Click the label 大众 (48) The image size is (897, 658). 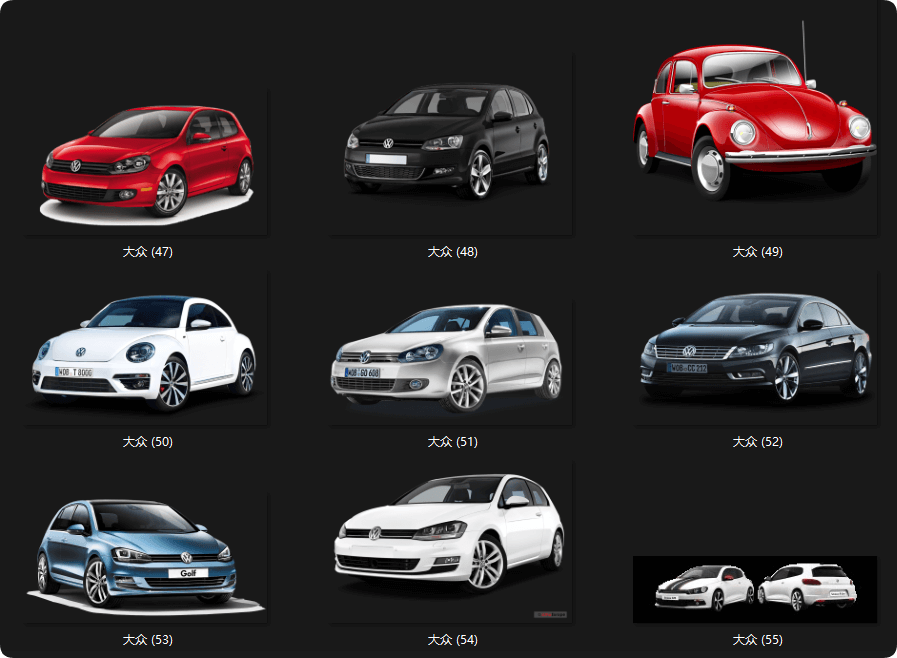[452, 252]
